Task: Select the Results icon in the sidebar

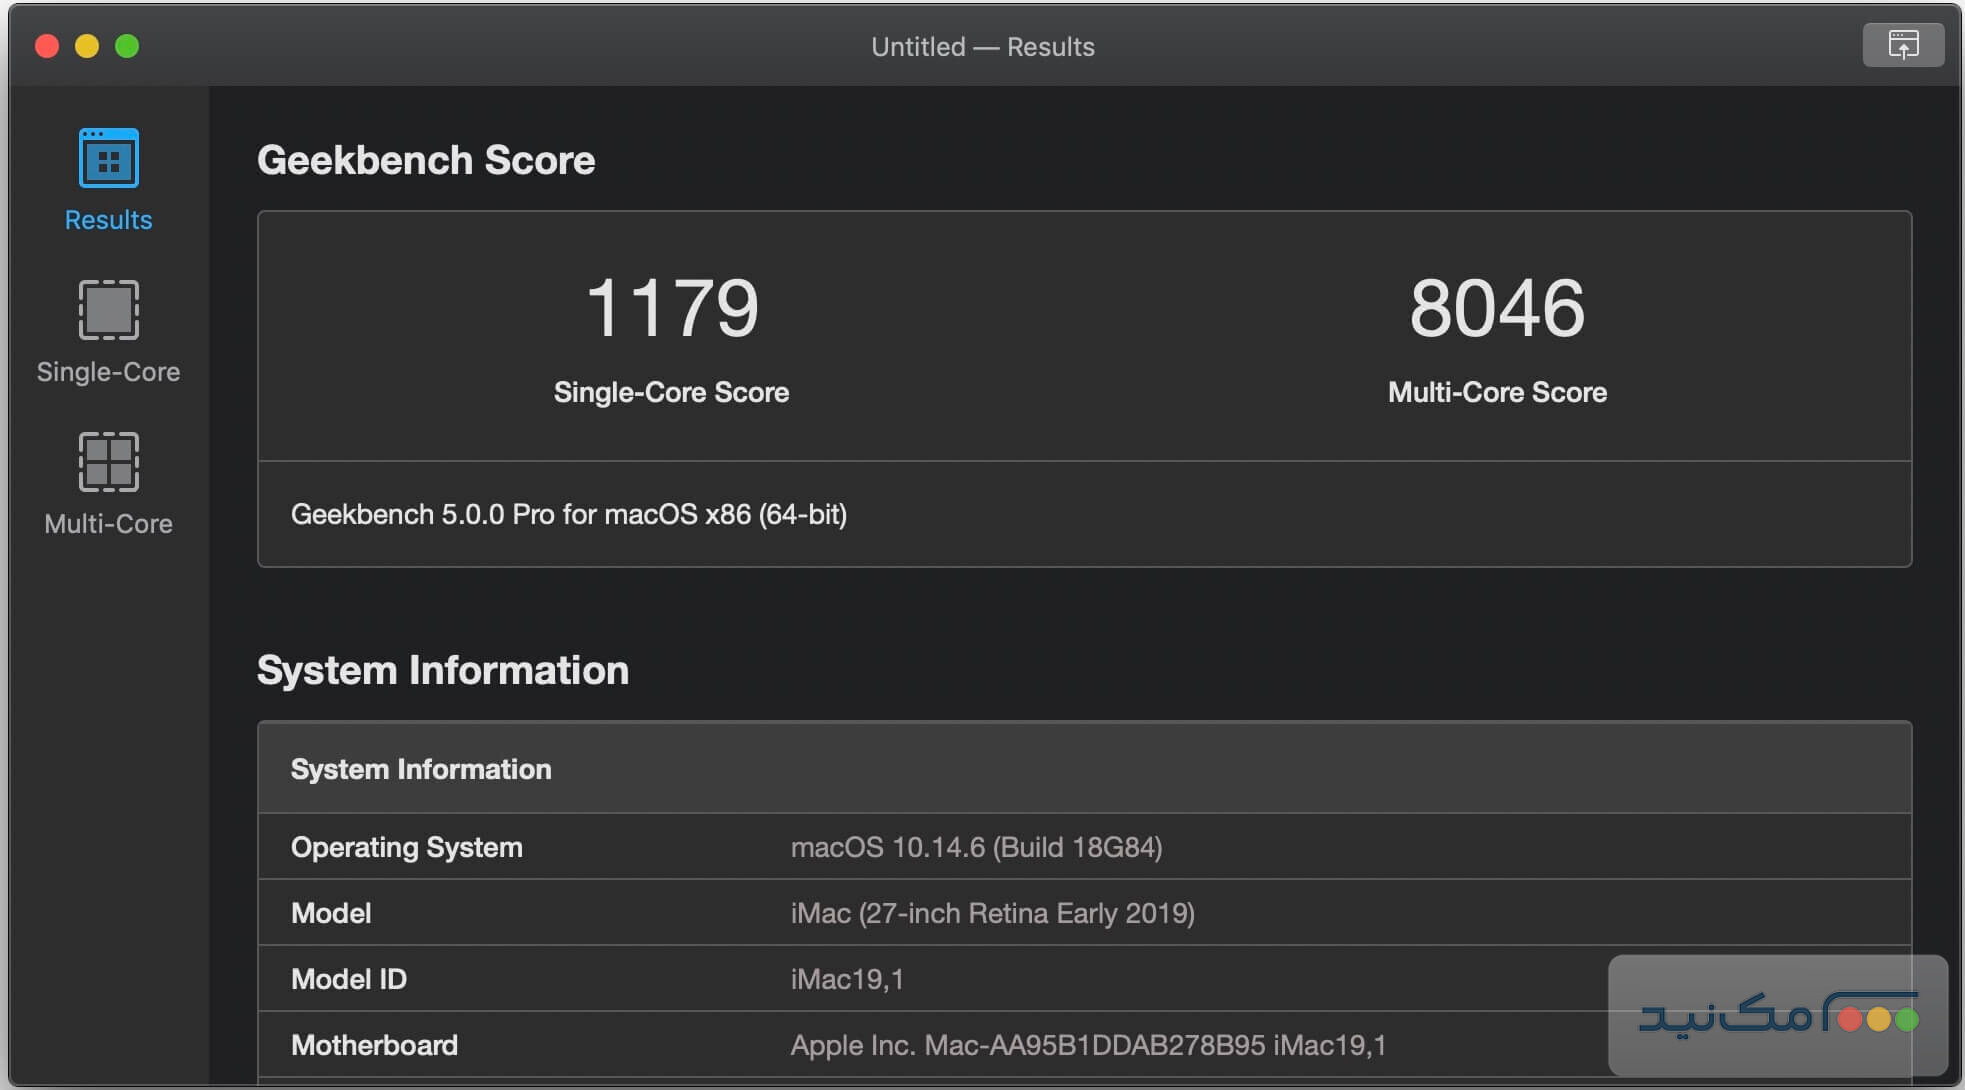Action: [107, 157]
